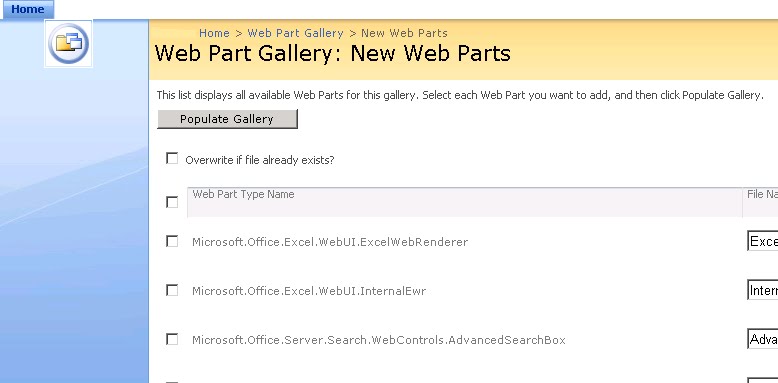This screenshot has width=778, height=383.
Task: Select the AdvancedSearchBox type name text
Action: pyautogui.click(x=379, y=340)
